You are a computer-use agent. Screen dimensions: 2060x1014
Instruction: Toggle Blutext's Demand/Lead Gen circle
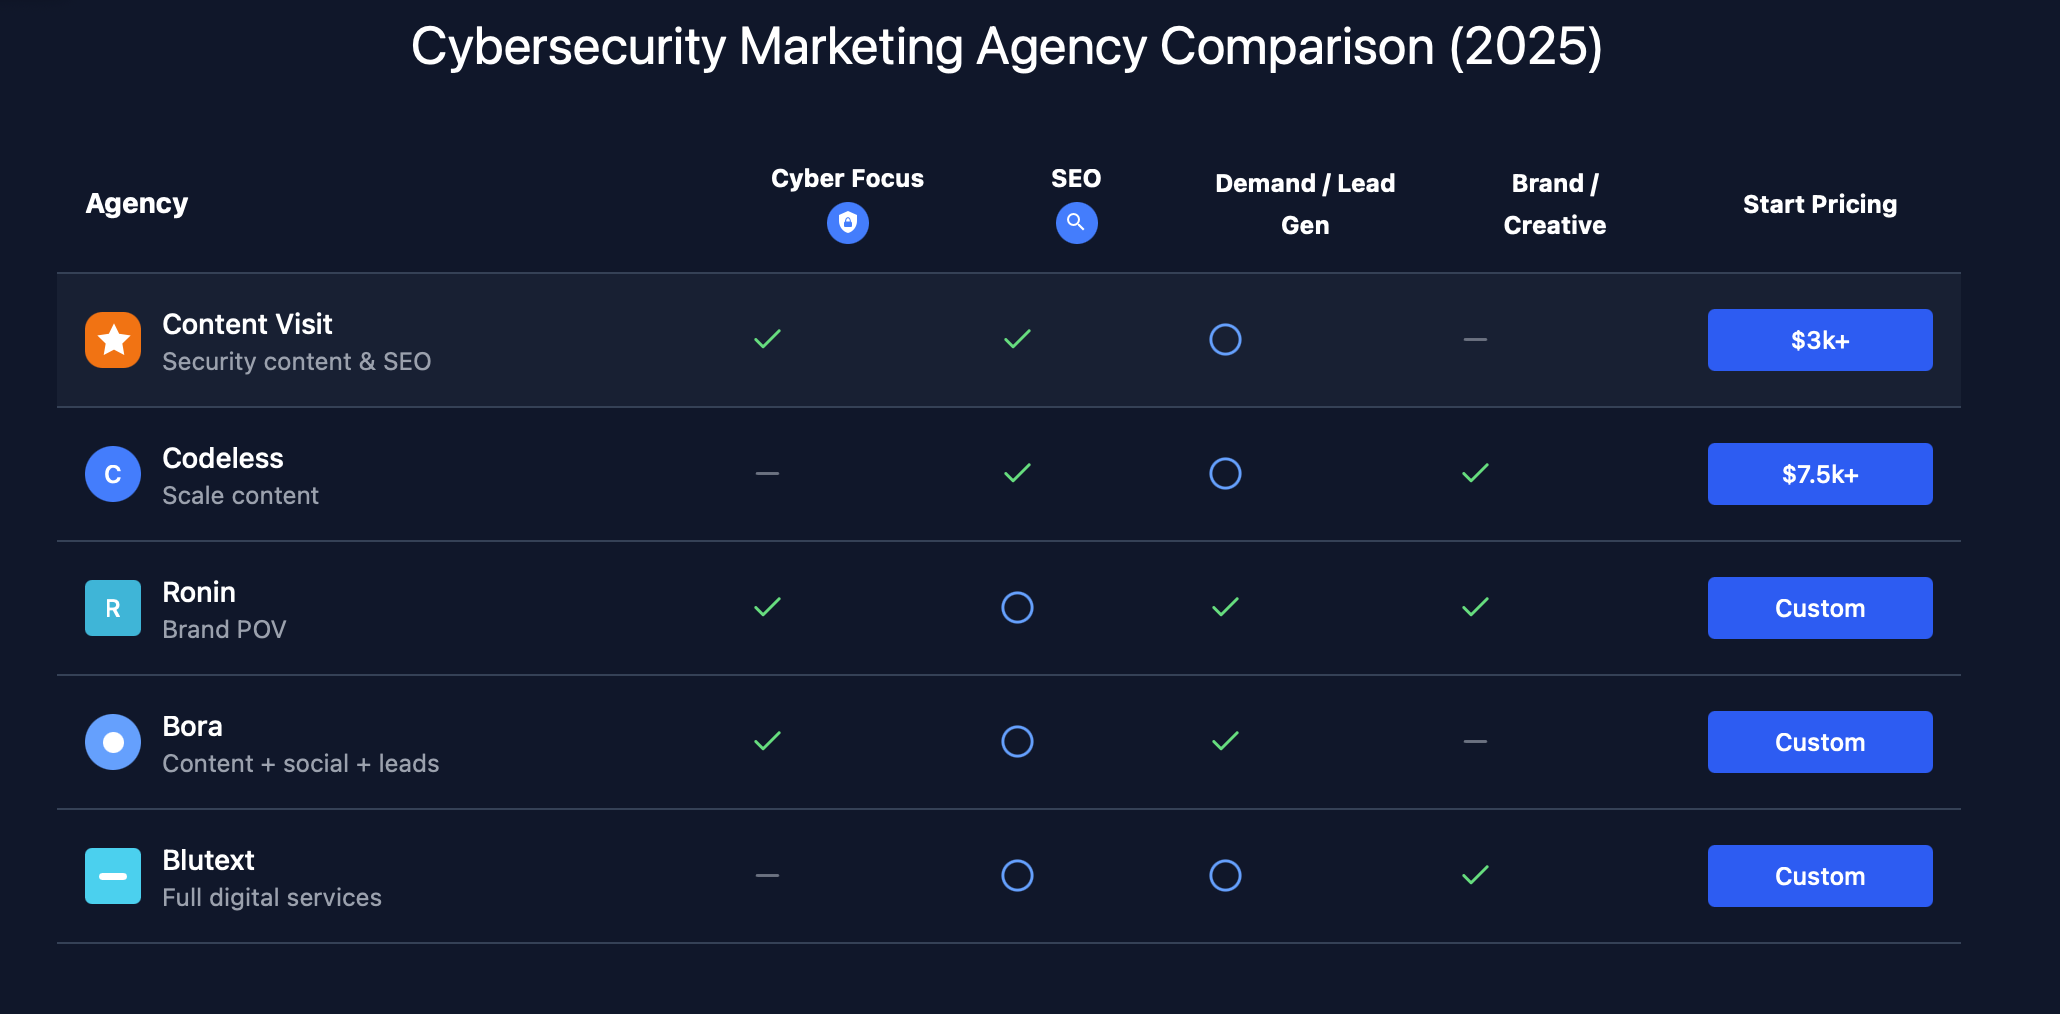[x=1225, y=876]
